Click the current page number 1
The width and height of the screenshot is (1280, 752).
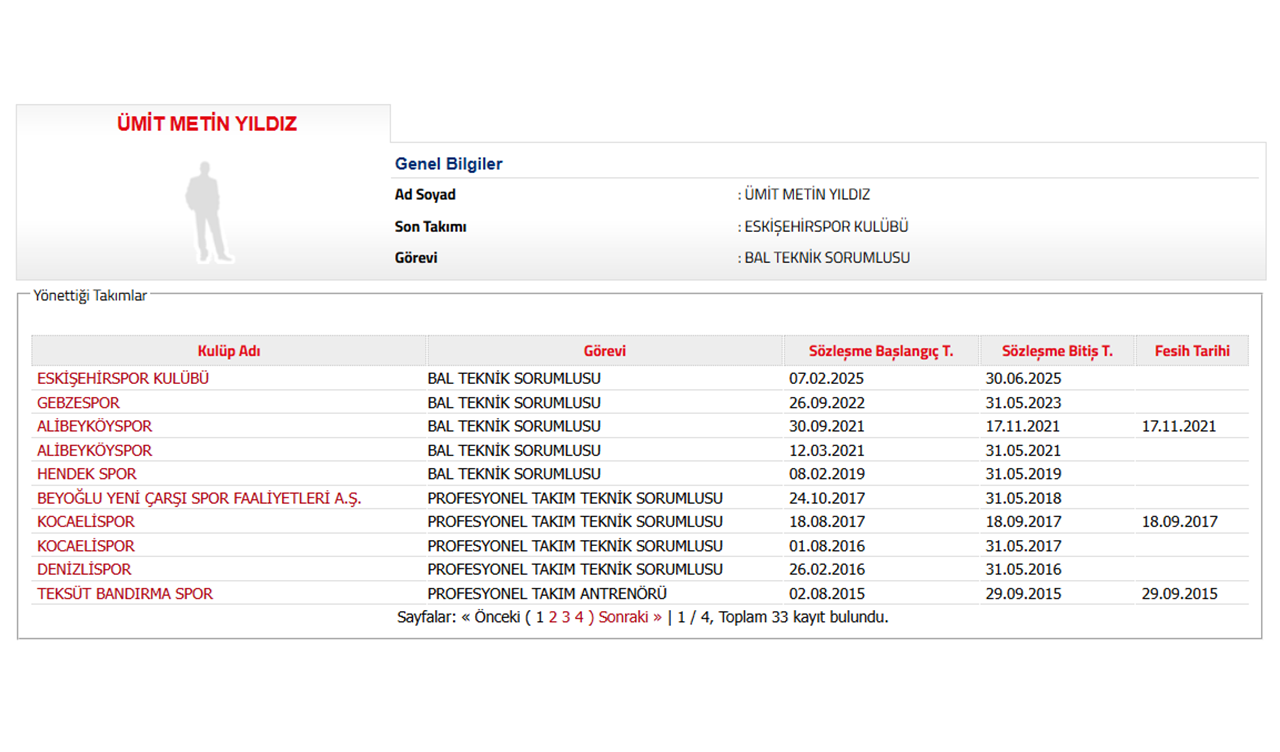point(540,617)
